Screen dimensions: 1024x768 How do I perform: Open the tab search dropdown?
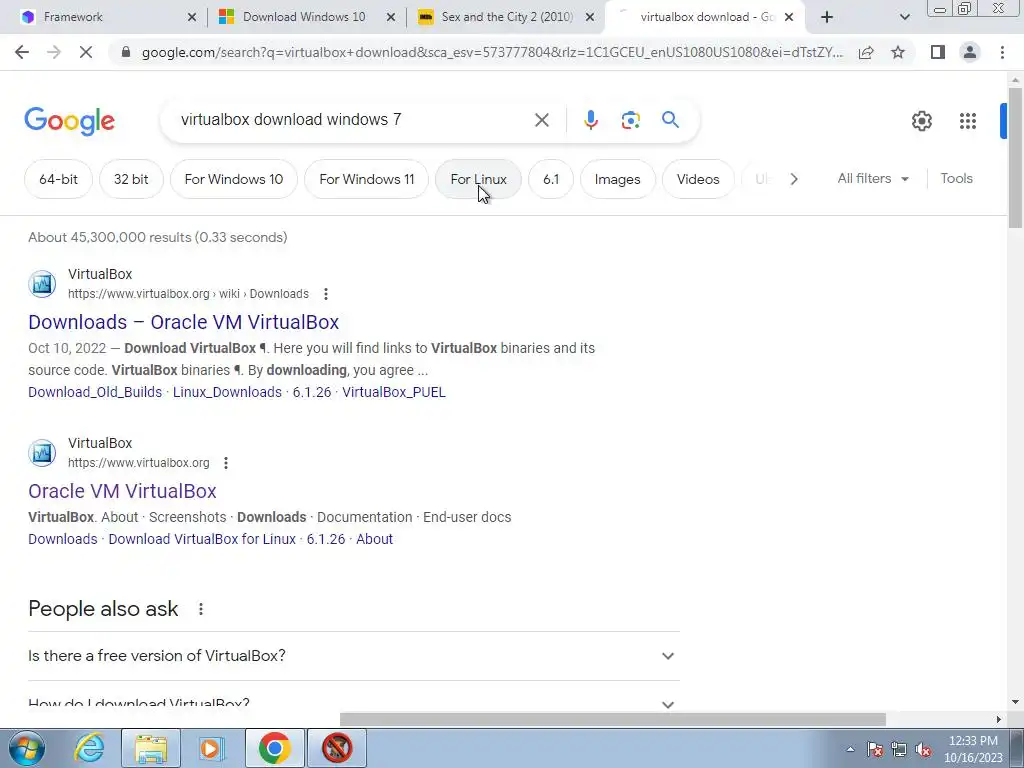[904, 17]
